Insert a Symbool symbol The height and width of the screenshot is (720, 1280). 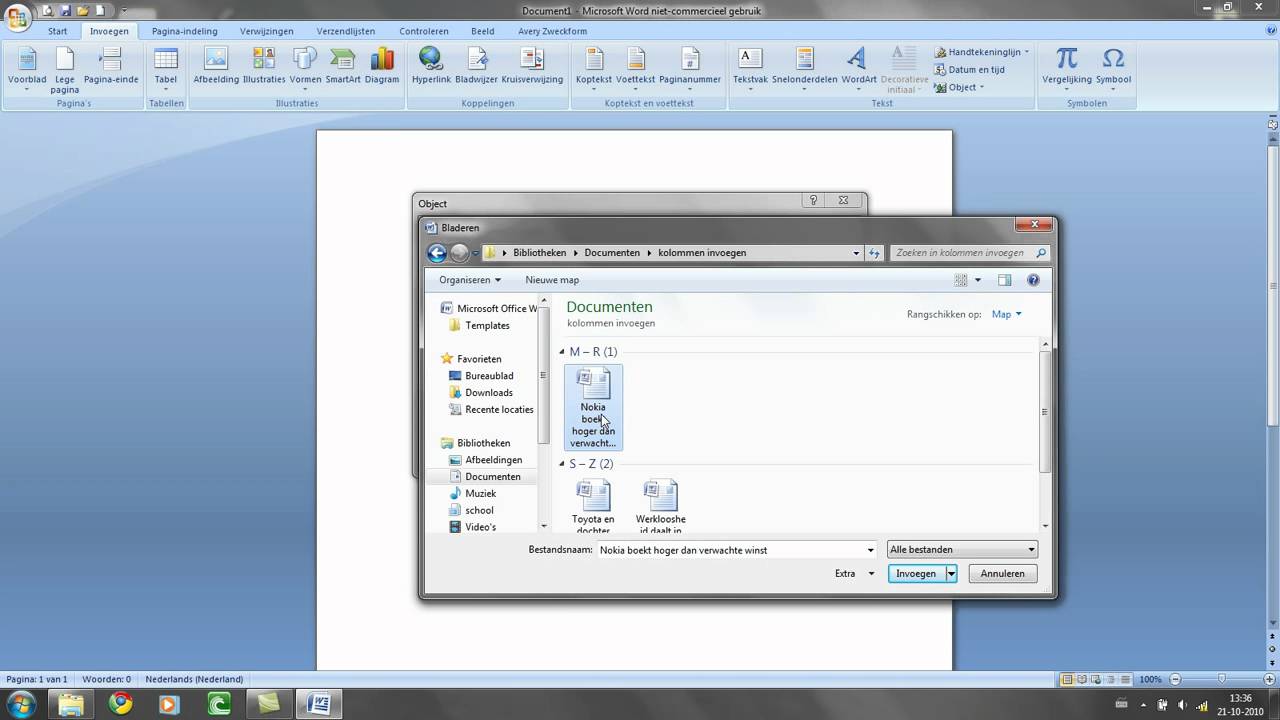[1113, 69]
